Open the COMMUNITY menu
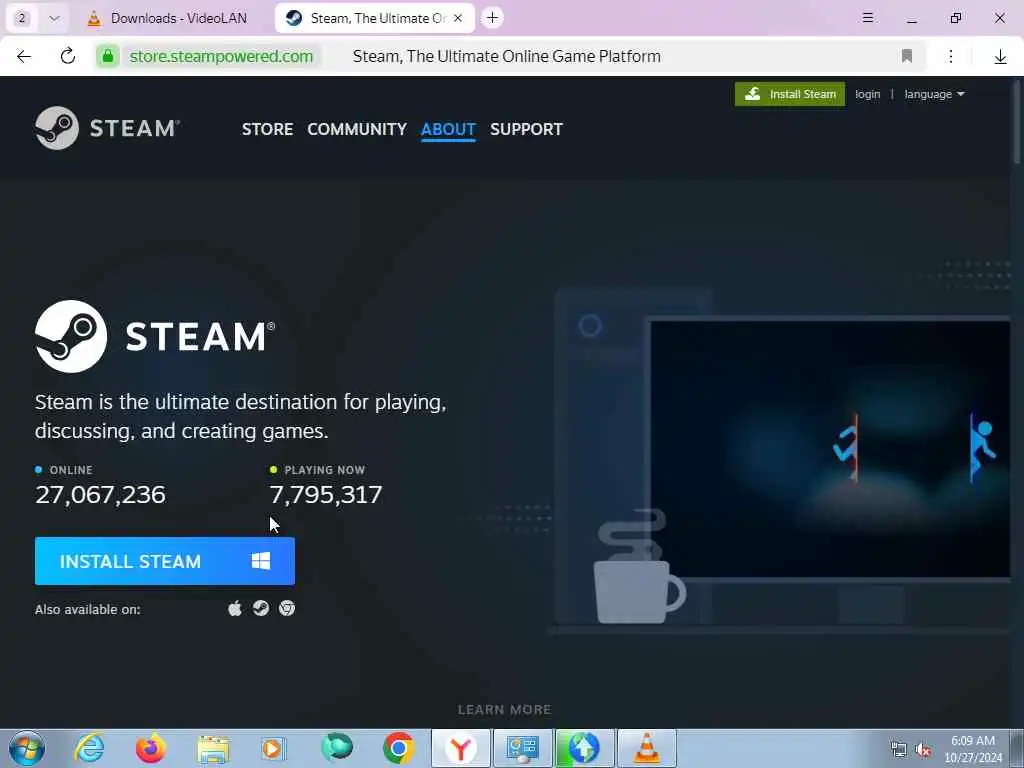Viewport: 1024px width, 768px height. click(357, 129)
